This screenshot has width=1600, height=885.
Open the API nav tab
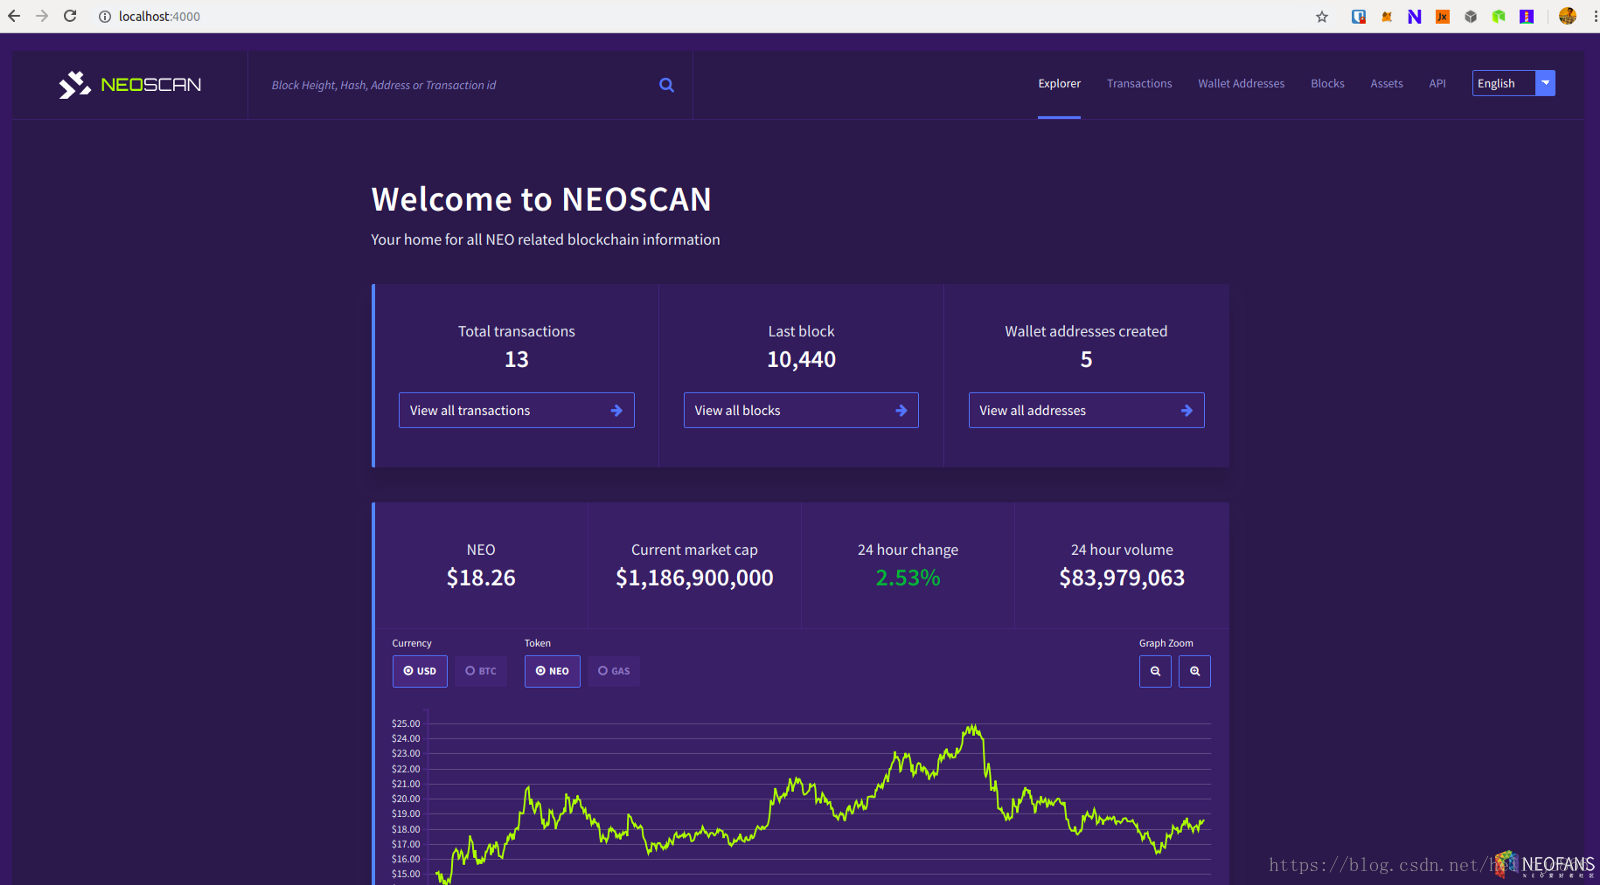1437,84
